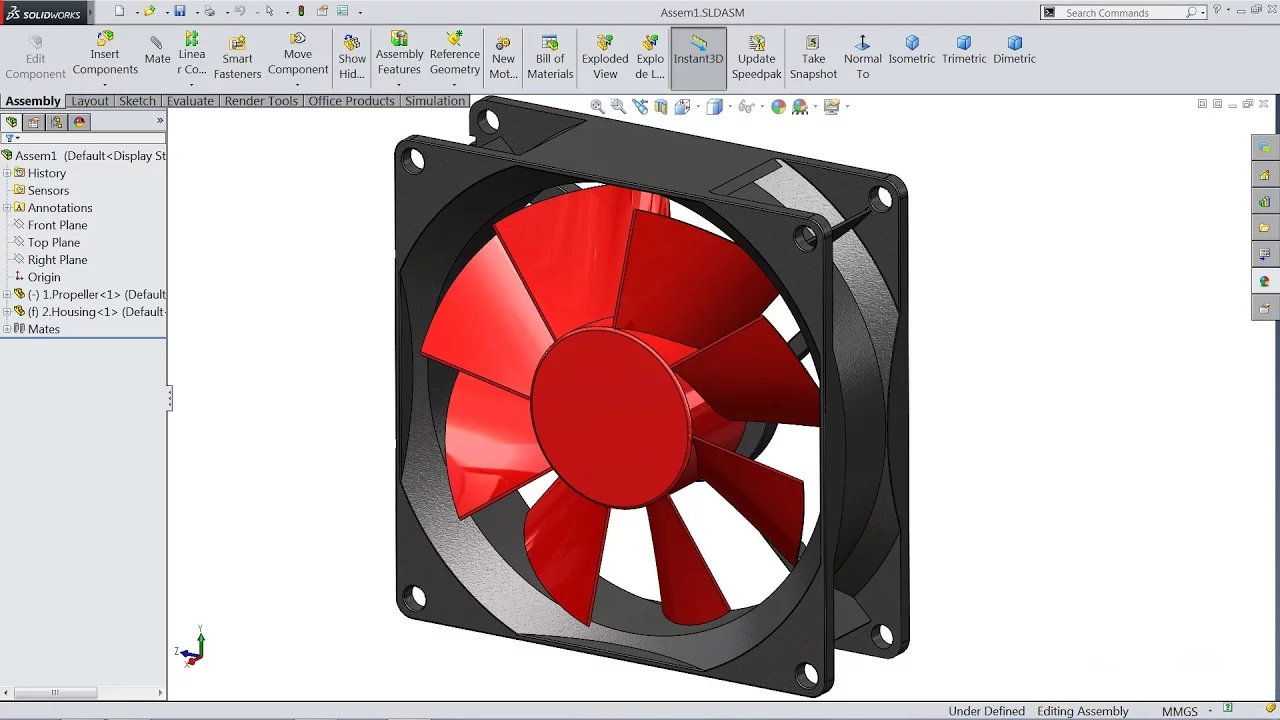Open the Evaluate tab
Image resolution: width=1280 pixels, height=720 pixels.
click(x=190, y=101)
